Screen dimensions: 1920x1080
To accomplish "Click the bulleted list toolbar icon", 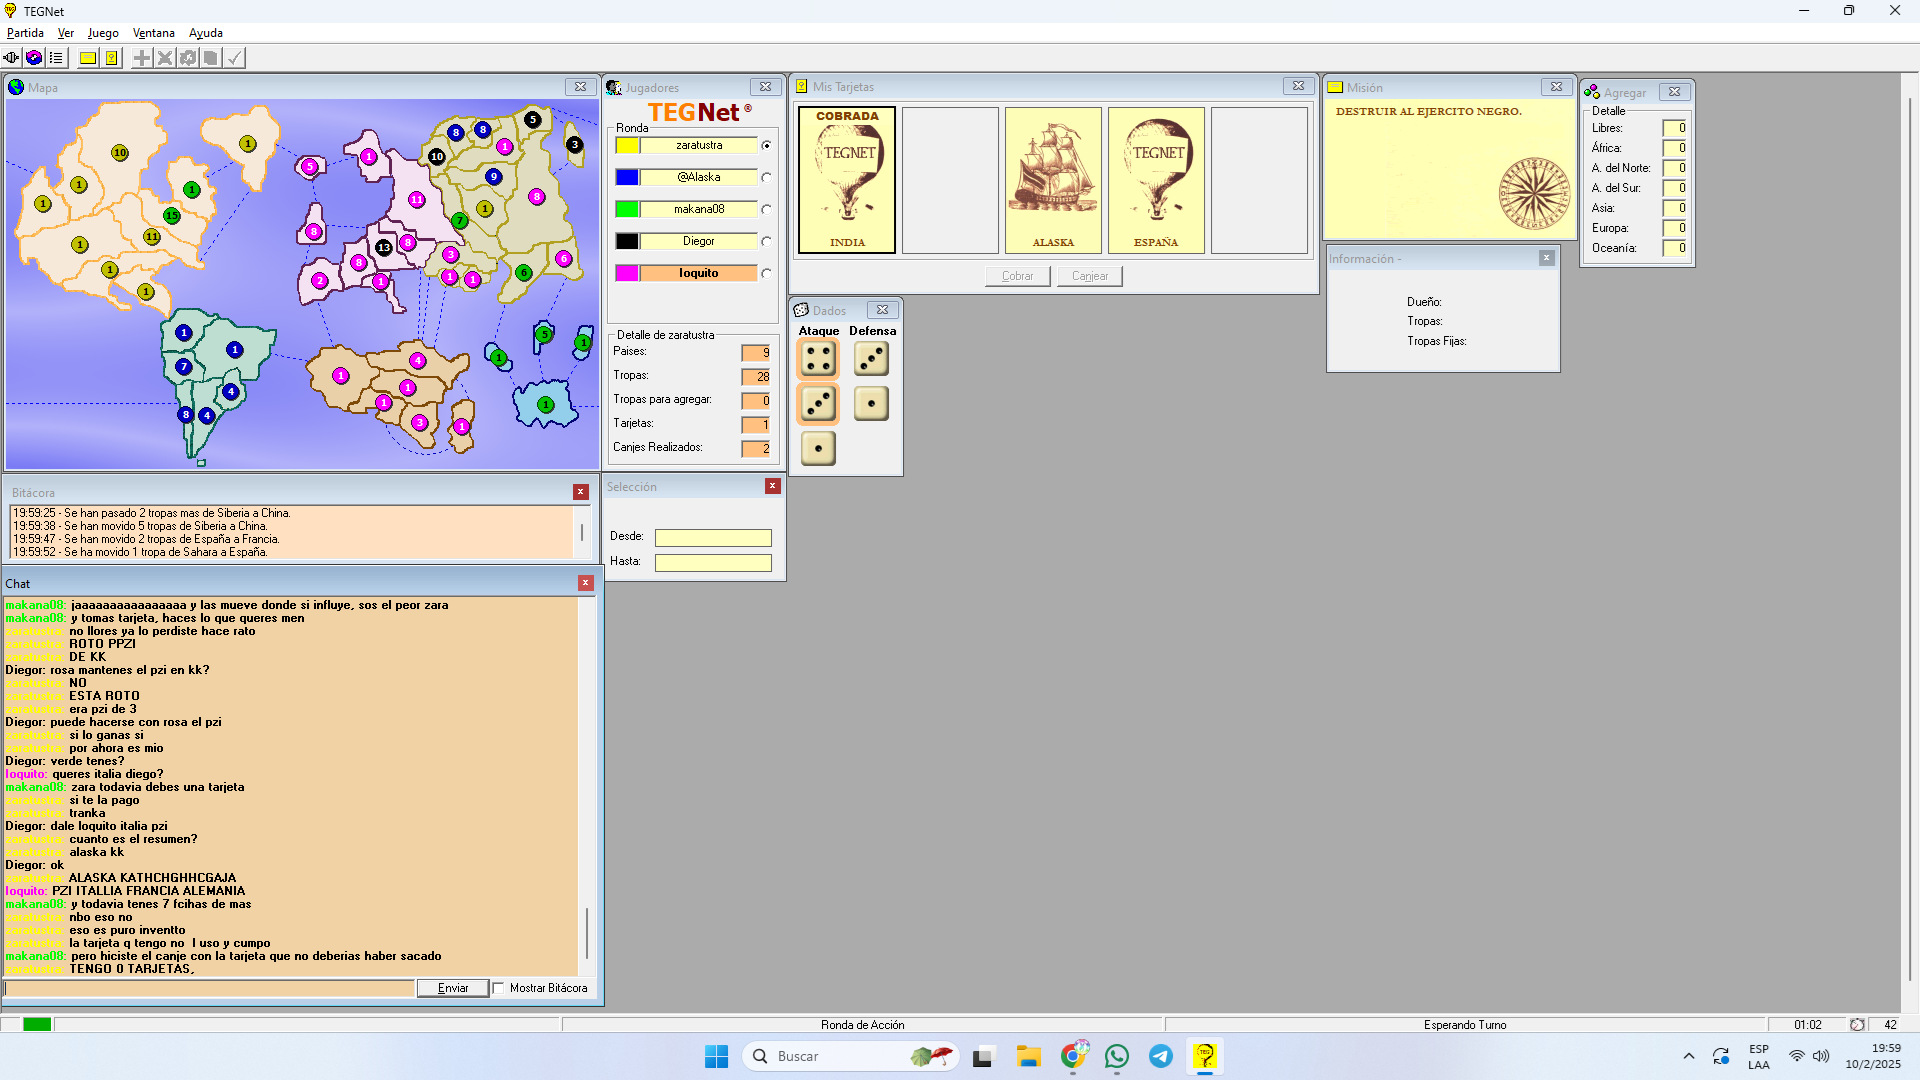I will coord(56,58).
